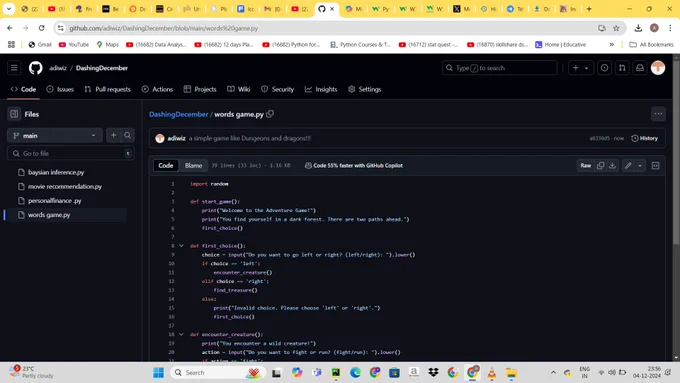Open the Actions tab
Viewport: 680px width, 383px height.
click(x=157, y=89)
